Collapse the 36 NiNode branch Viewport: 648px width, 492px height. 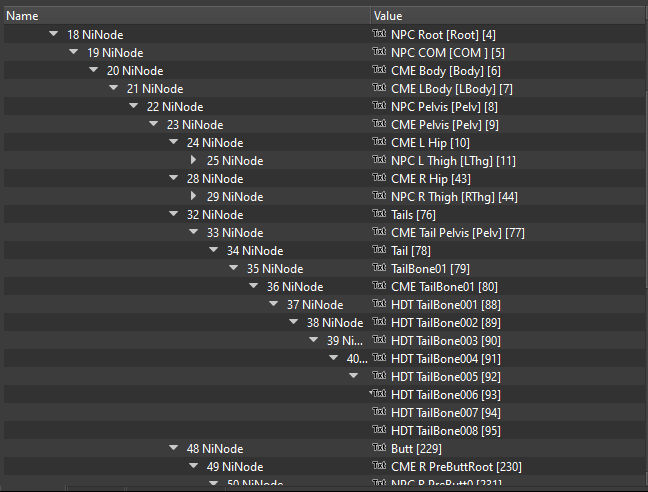253,286
